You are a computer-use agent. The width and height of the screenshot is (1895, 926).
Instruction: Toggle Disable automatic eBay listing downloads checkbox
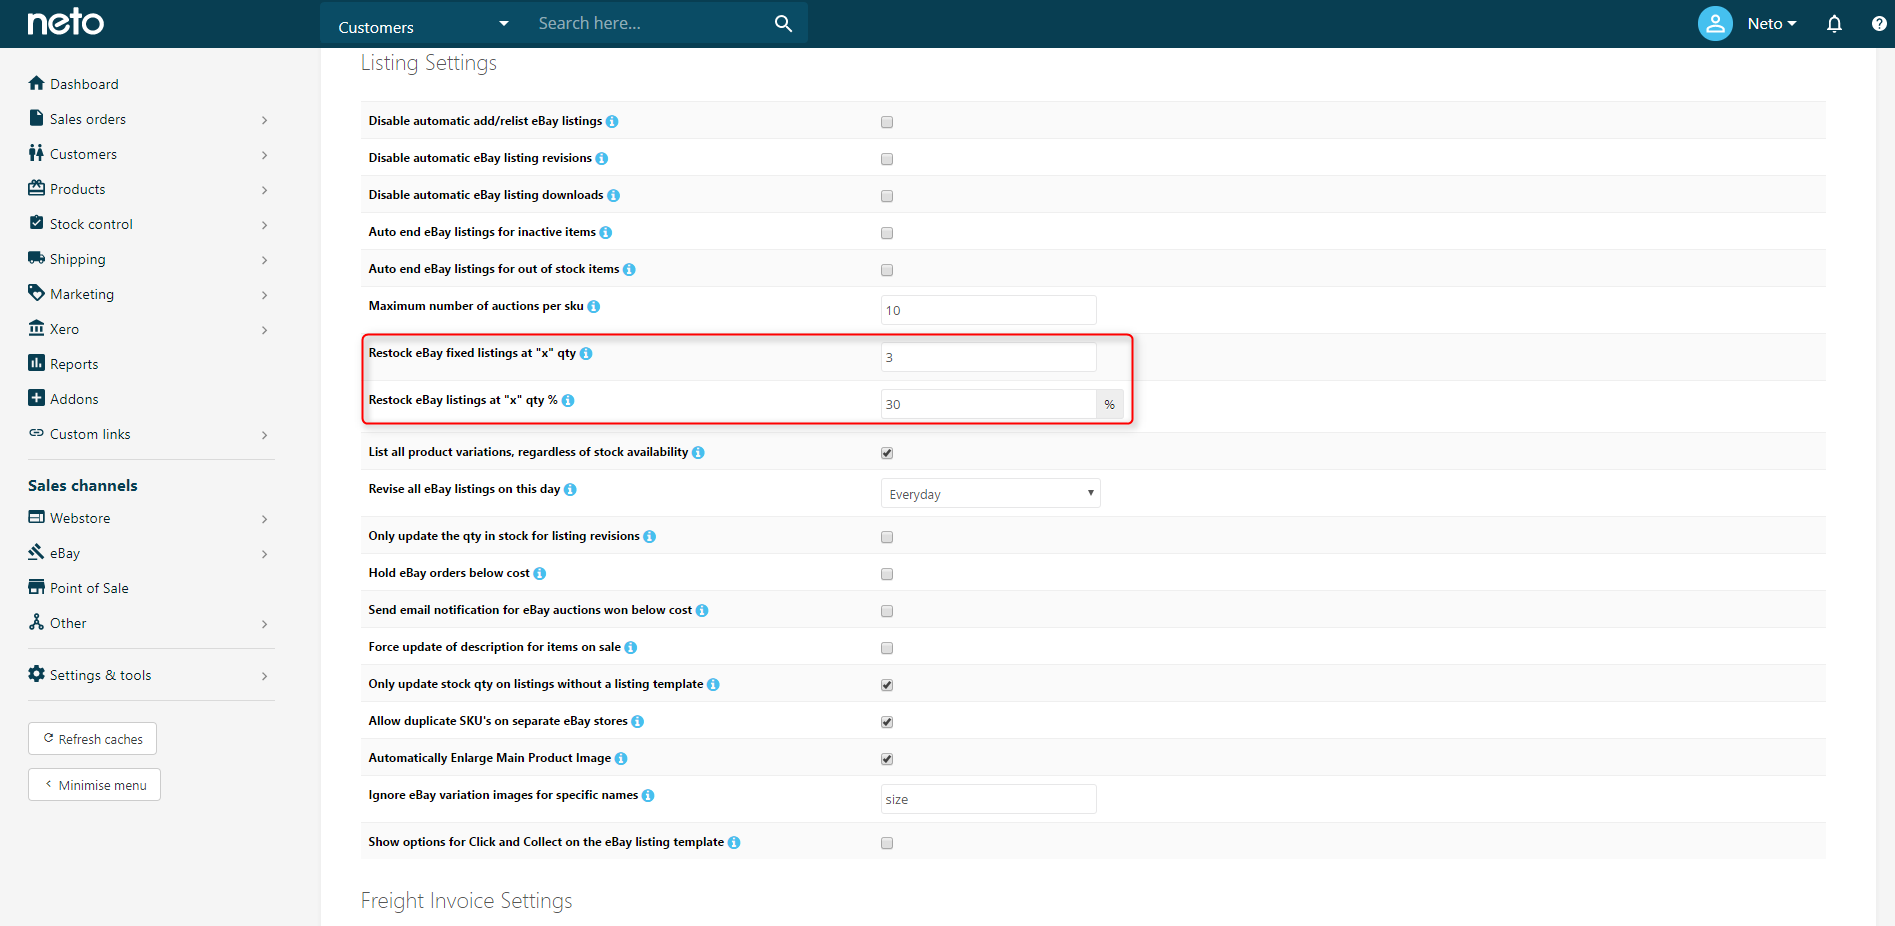[x=887, y=196]
